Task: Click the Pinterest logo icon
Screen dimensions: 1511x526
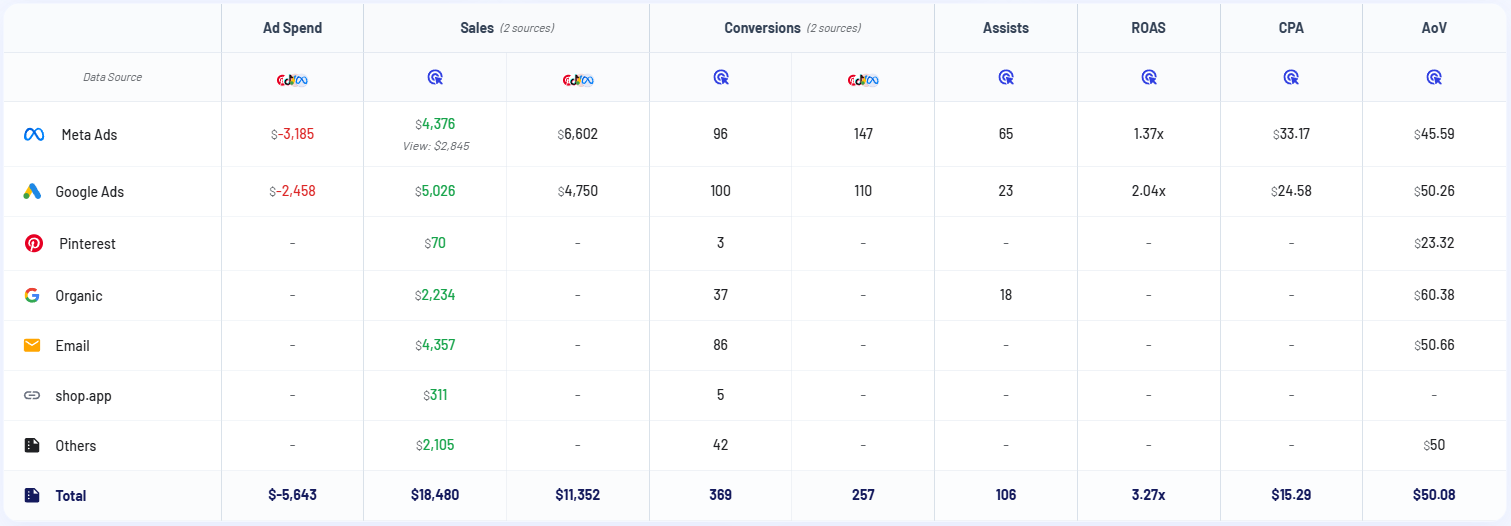Action: click(x=34, y=244)
